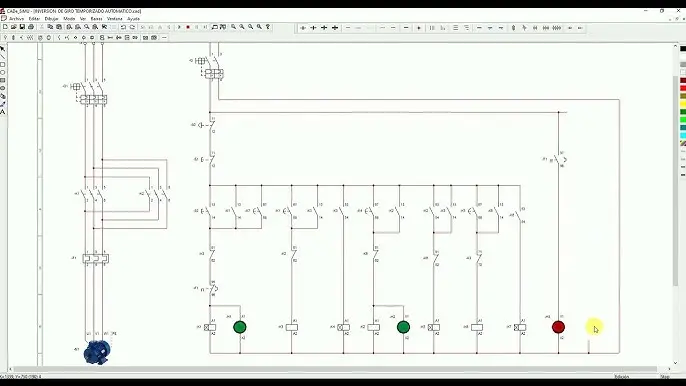The width and height of the screenshot is (686, 386).
Task: Click the Undo arrow icon
Action: [x=123, y=27]
